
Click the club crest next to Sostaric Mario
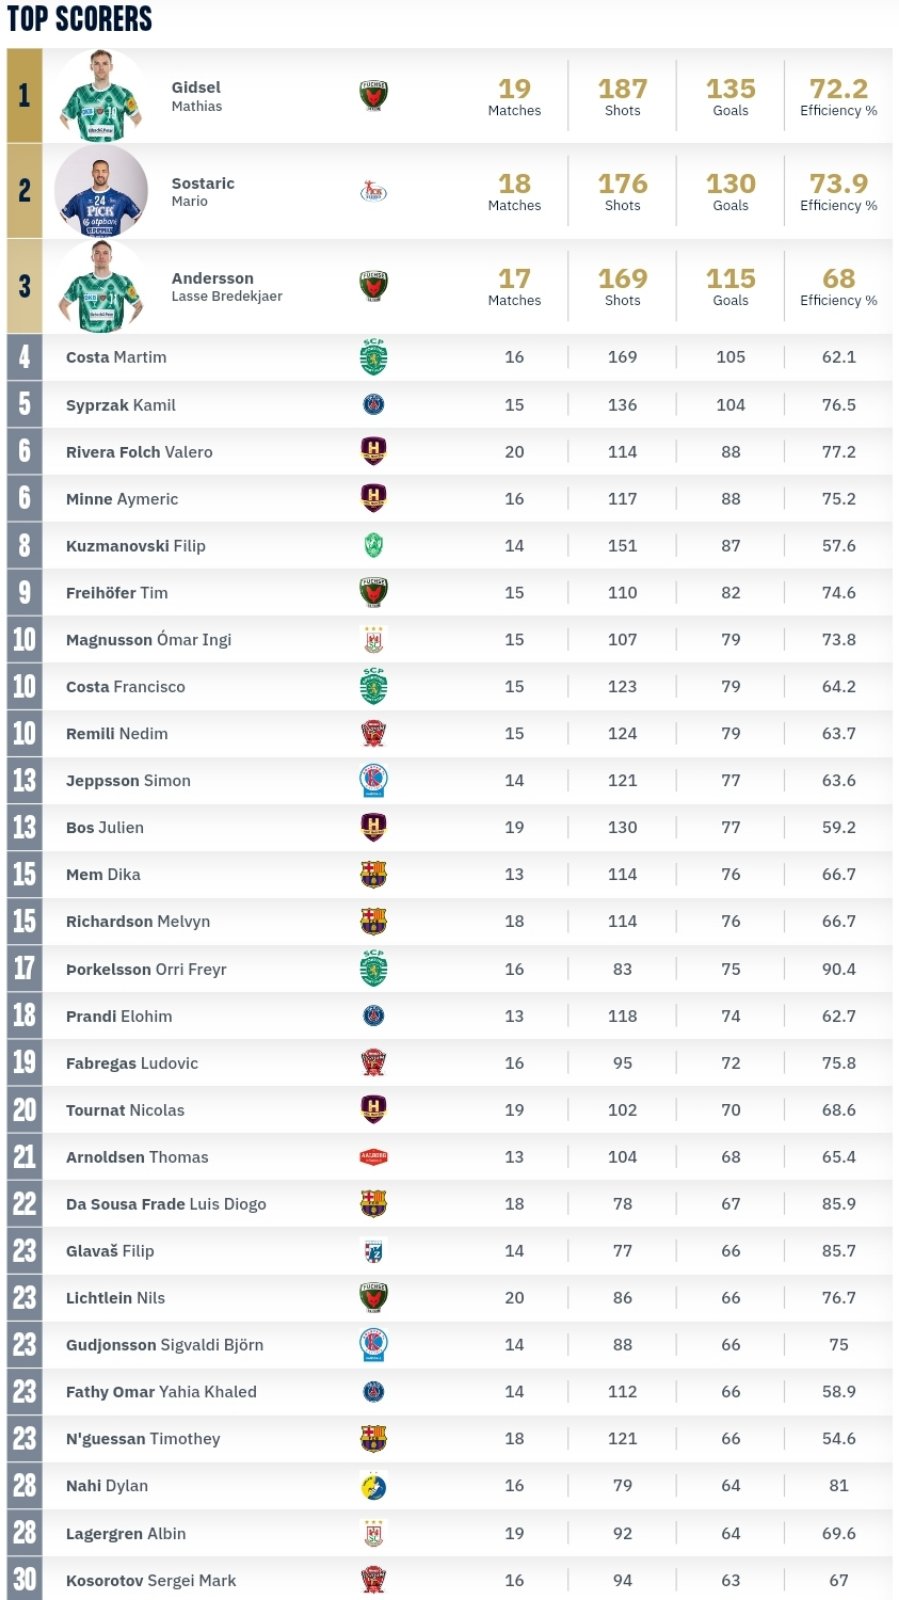click(373, 191)
